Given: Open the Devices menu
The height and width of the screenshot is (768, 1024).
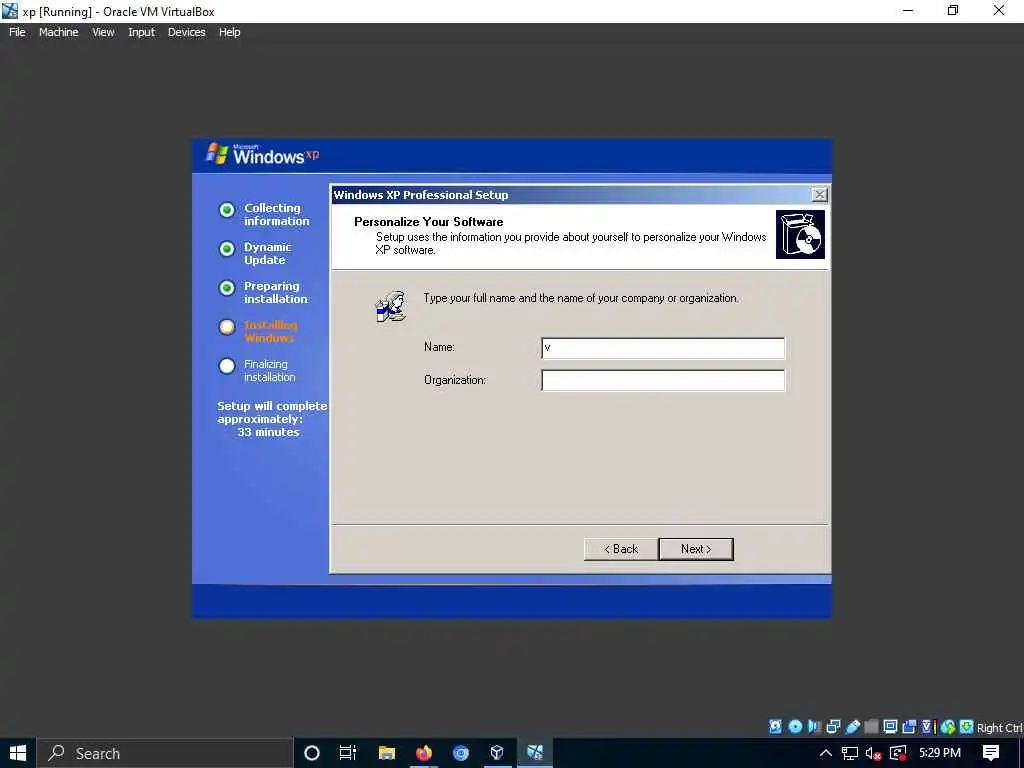Looking at the screenshot, I should (186, 32).
